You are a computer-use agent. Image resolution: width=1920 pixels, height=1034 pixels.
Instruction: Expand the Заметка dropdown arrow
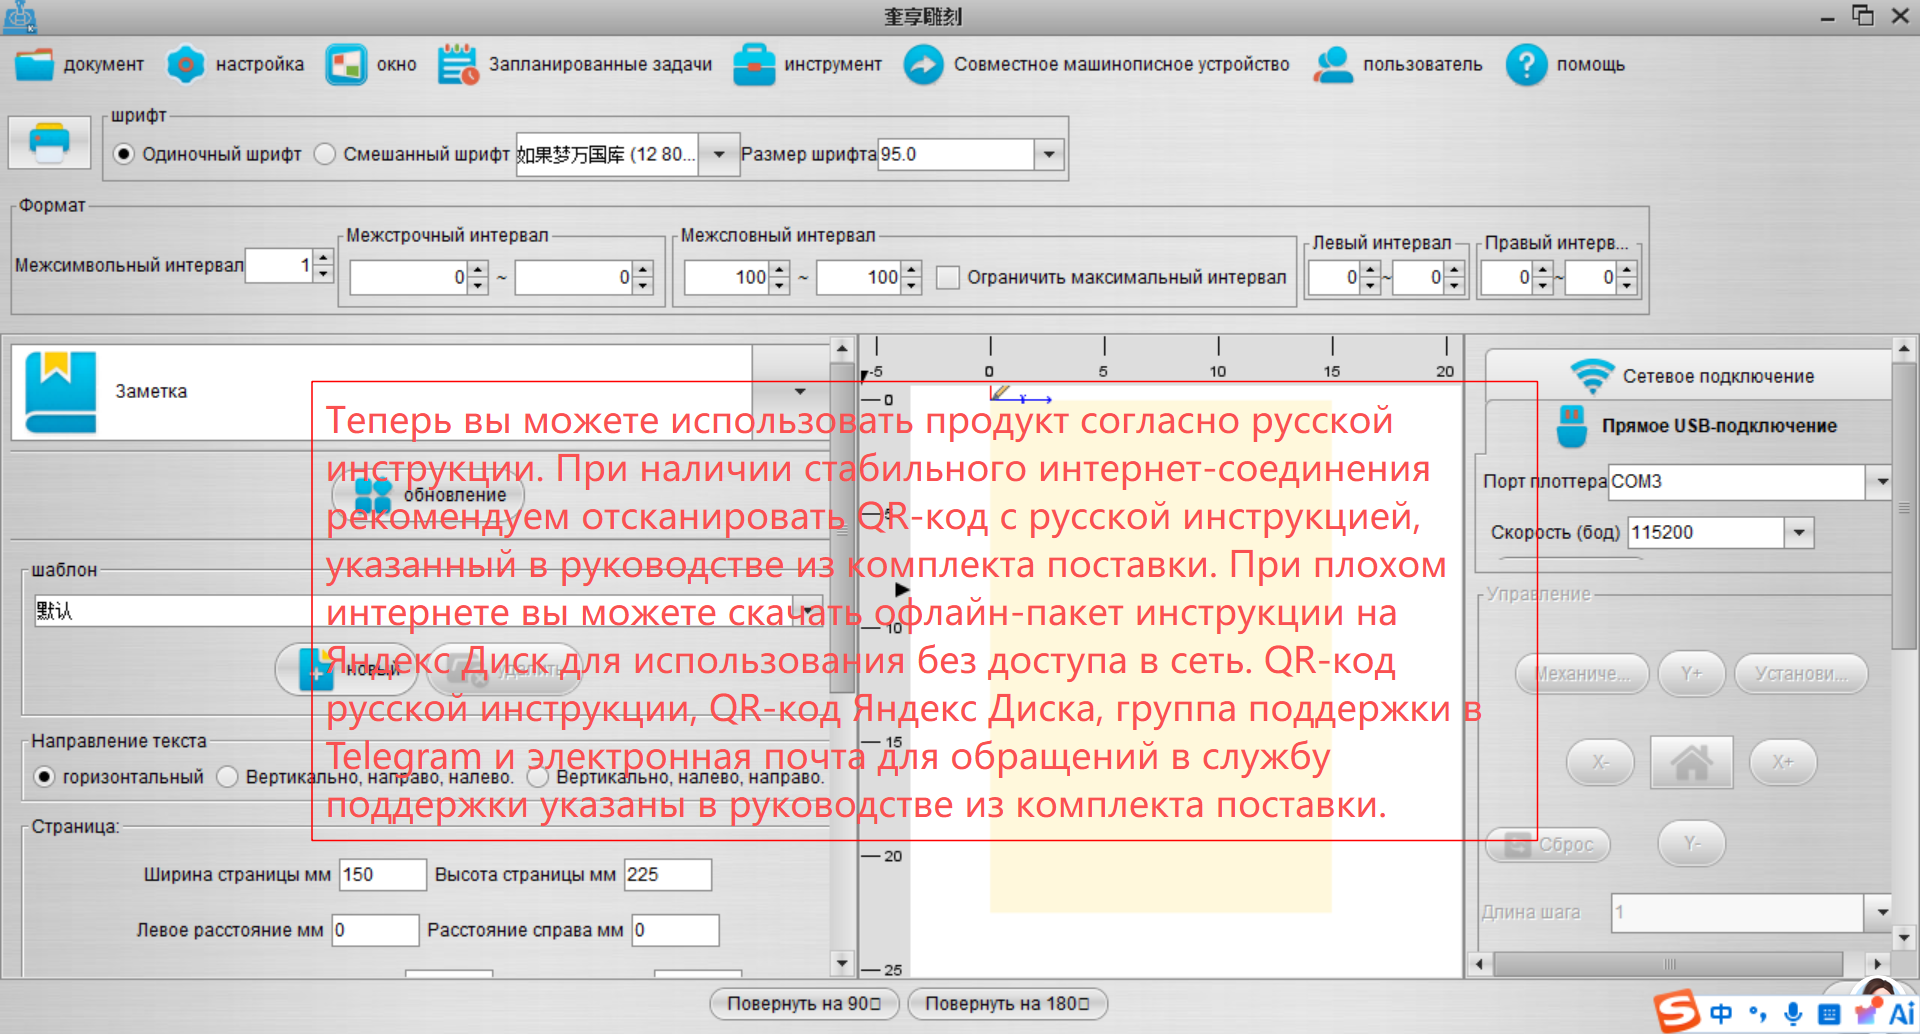[800, 391]
